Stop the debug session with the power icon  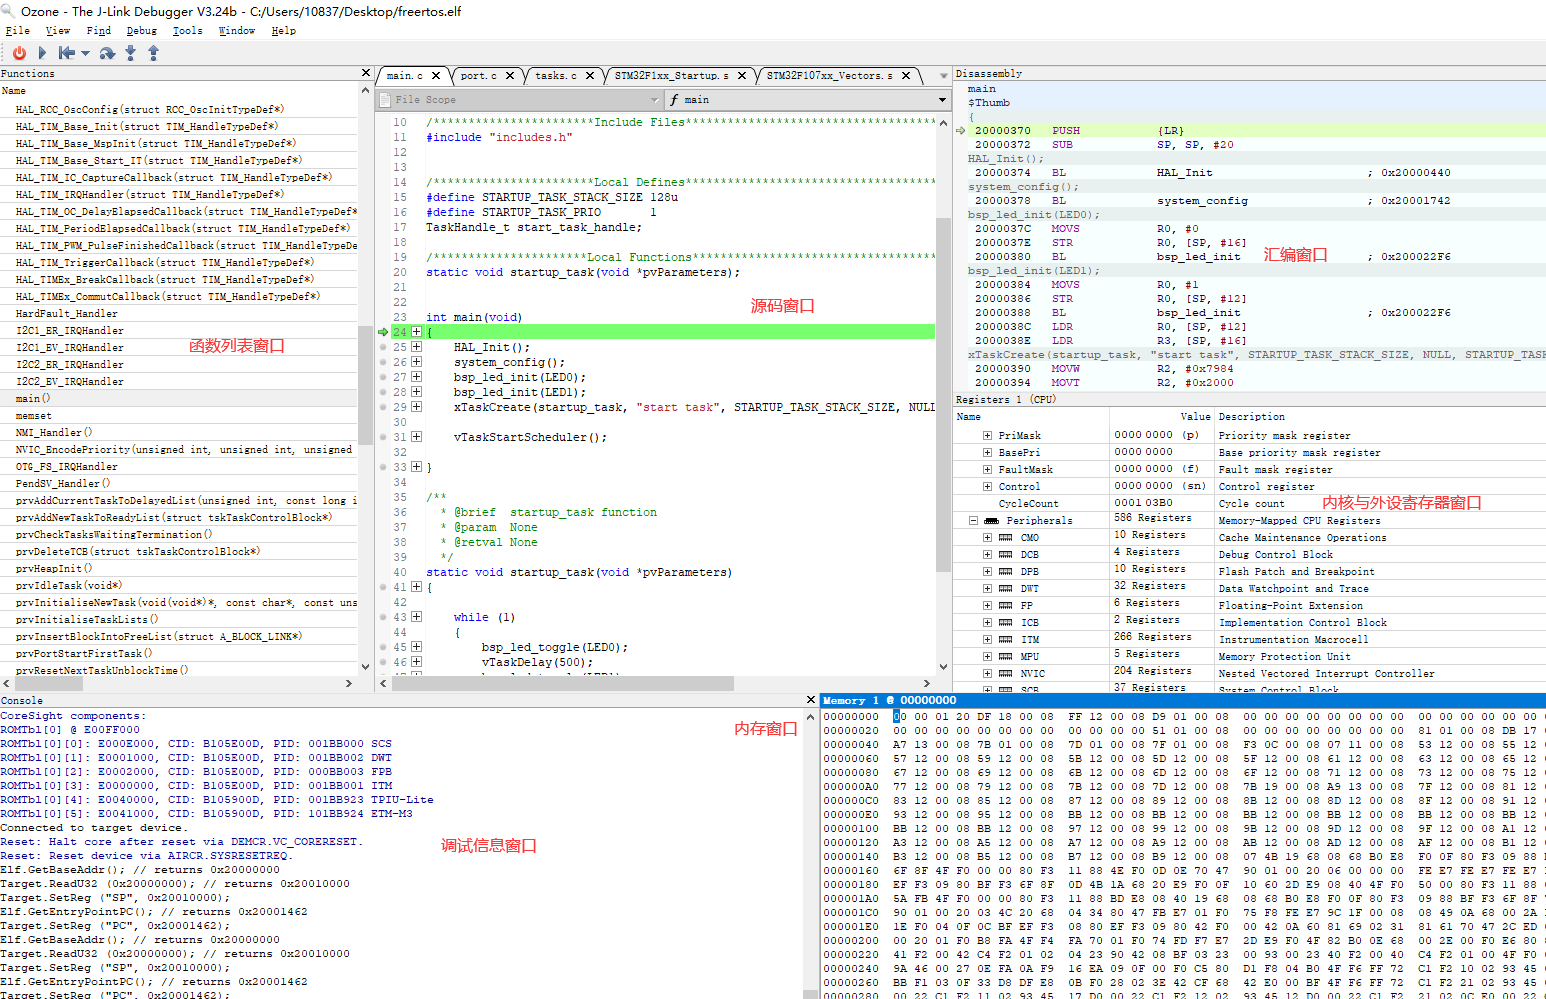19,53
